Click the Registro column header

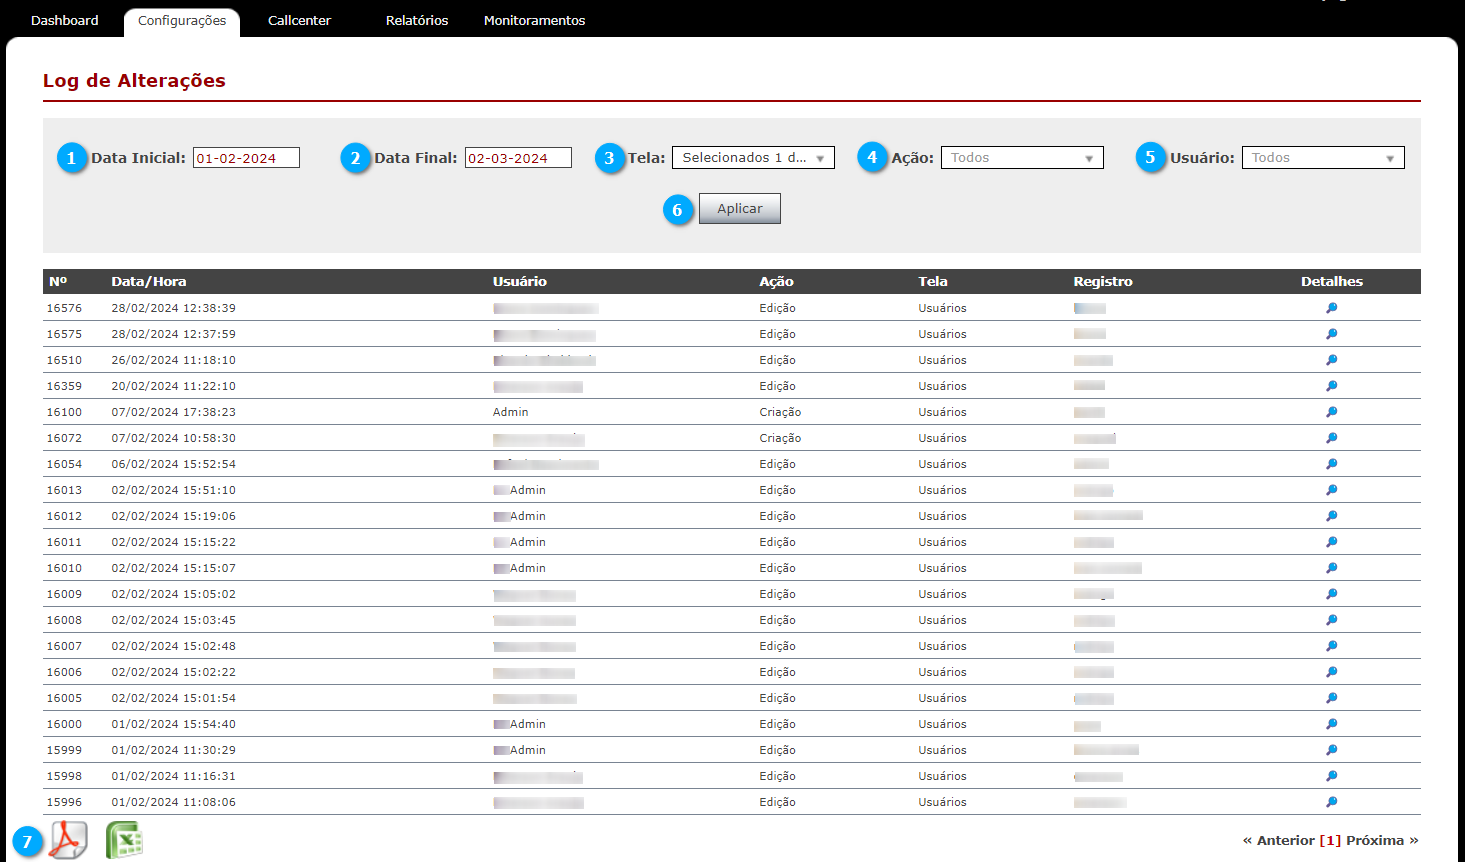click(x=1103, y=282)
